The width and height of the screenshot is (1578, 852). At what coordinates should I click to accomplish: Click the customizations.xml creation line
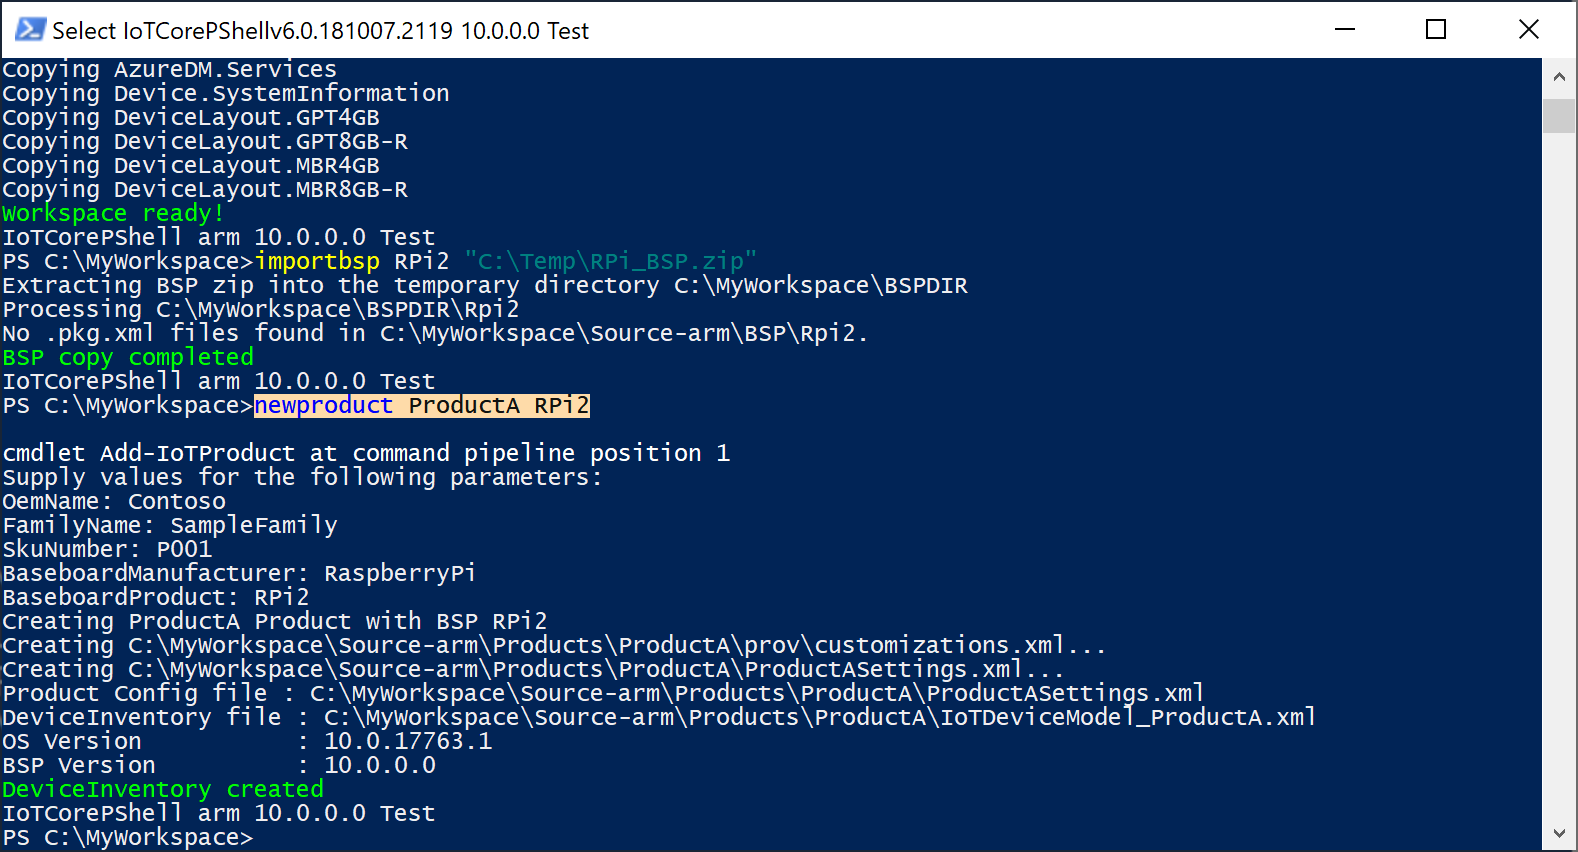pos(554,645)
